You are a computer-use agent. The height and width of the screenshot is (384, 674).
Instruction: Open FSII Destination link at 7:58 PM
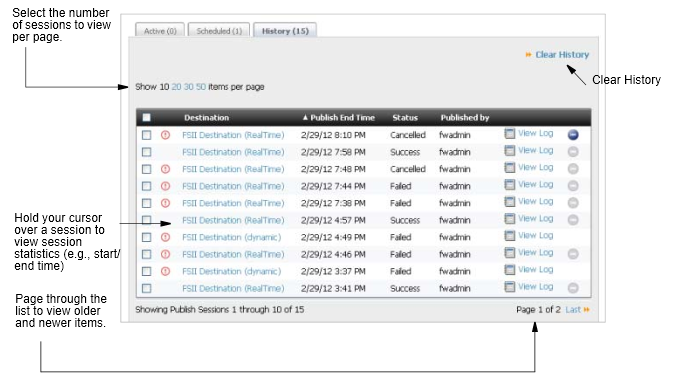click(233, 152)
